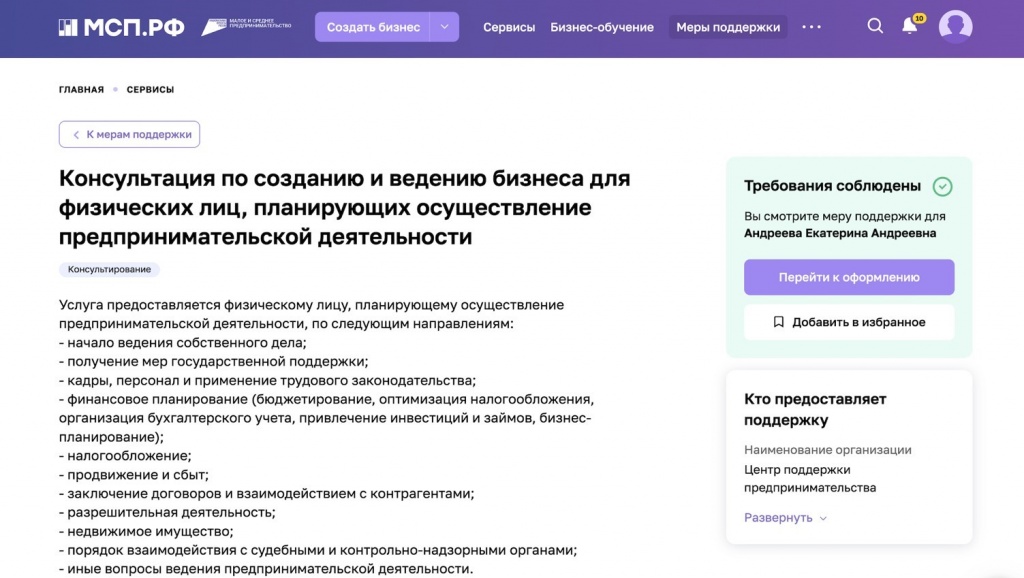This screenshot has width=1024, height=578.
Task: Click the chevron next to Развернуть
Action: point(823,518)
